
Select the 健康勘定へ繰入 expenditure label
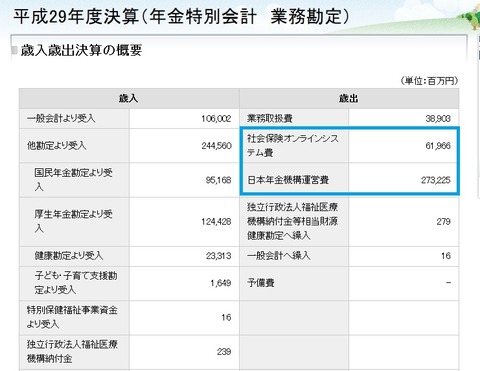292,221
